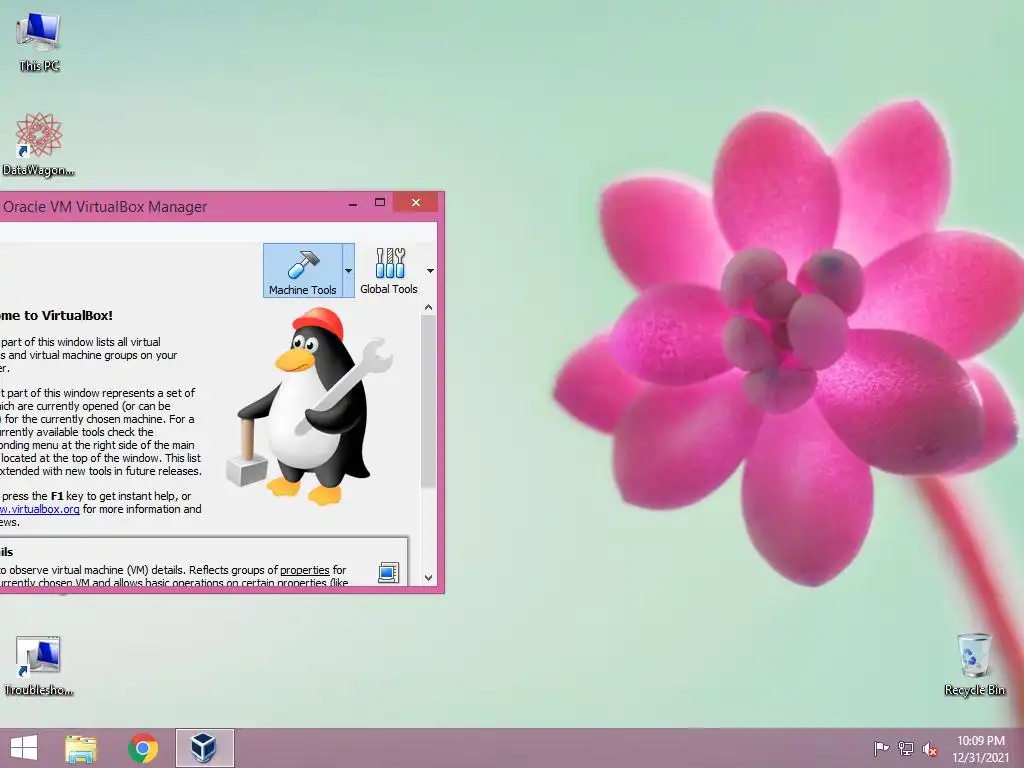Click the properties link in Details
The width and height of the screenshot is (1024, 768).
pos(304,570)
